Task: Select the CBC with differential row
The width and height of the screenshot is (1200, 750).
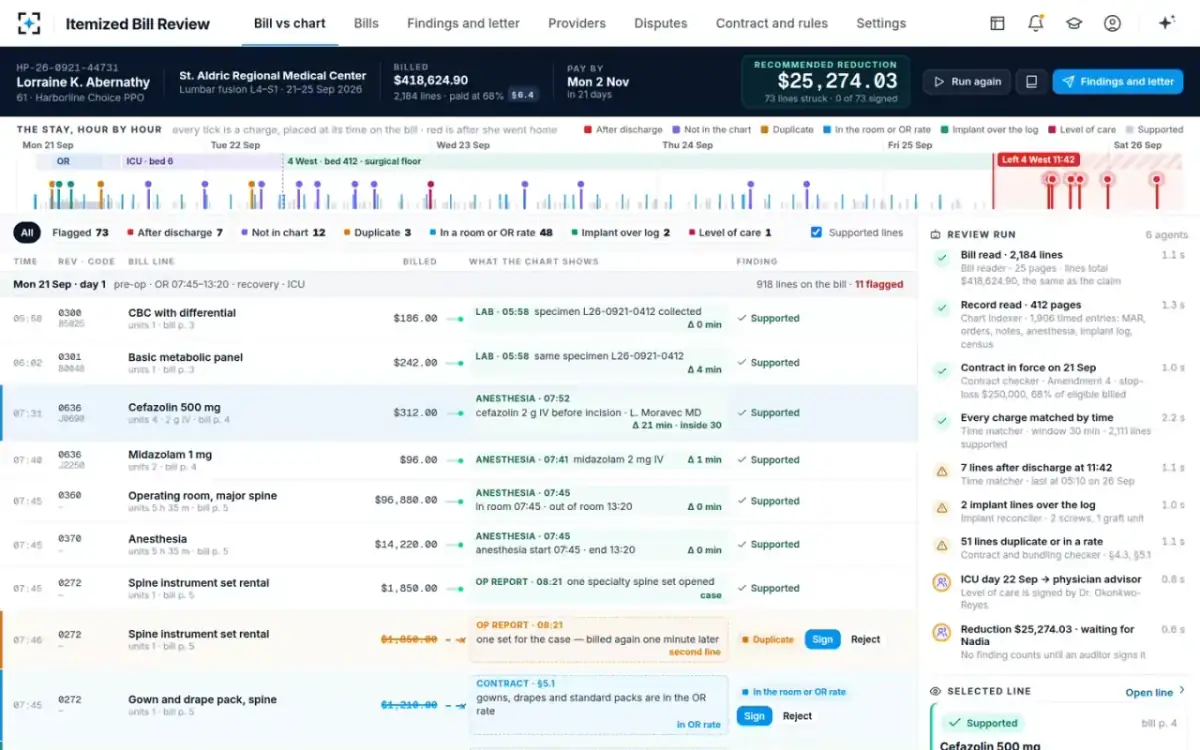Action: point(458,318)
